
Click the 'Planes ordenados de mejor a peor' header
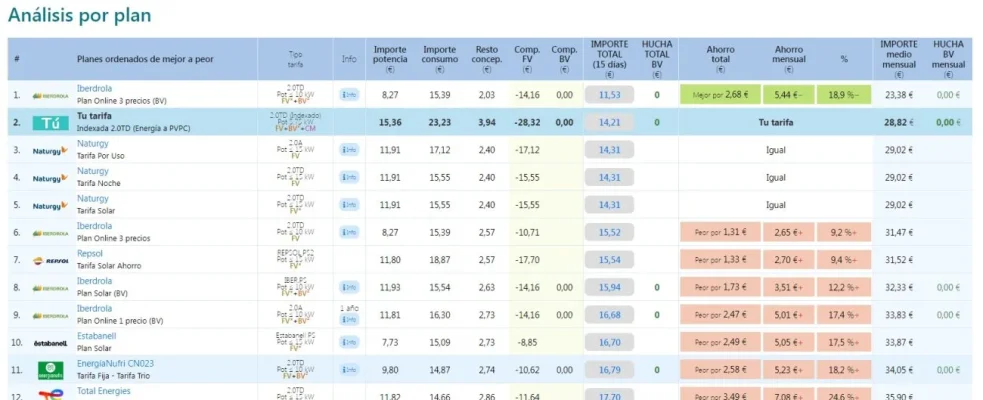tap(145, 60)
